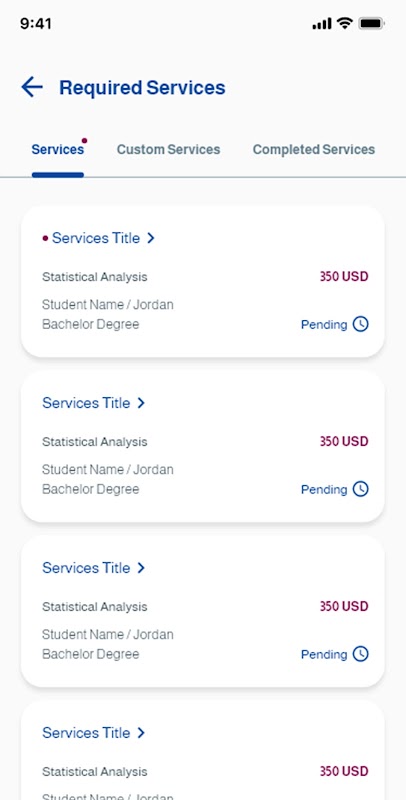Open the second Services Title link

(x=86, y=403)
